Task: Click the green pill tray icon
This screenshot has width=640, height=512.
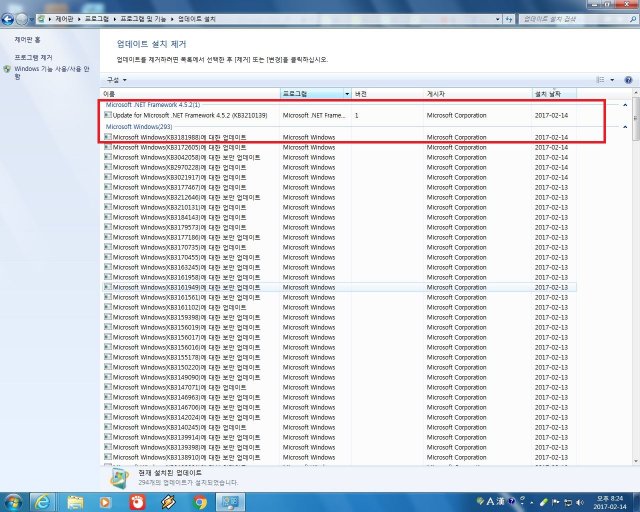Action: coord(544,502)
